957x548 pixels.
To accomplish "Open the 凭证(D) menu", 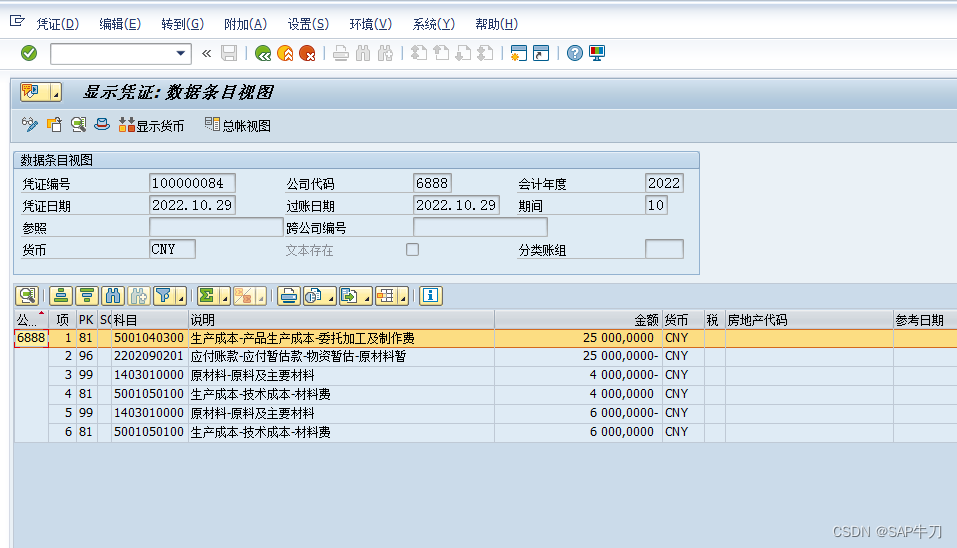I will click(x=57, y=24).
